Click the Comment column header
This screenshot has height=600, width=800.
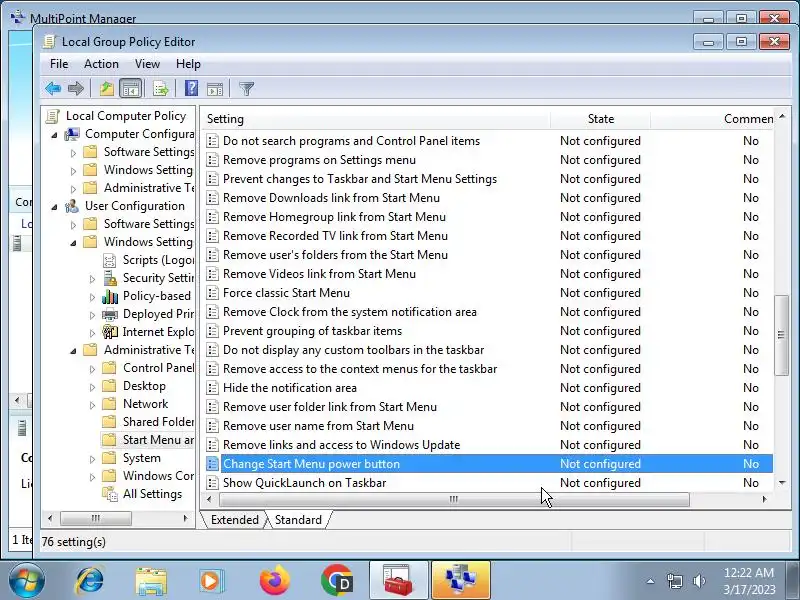point(712,119)
